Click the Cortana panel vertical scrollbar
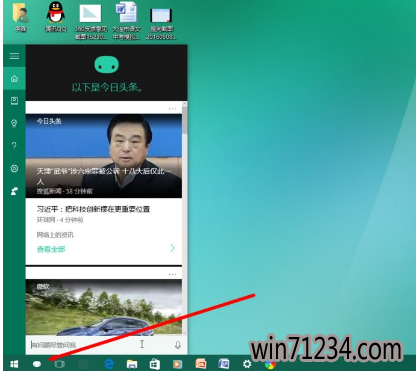This screenshot has height=374, width=416. pyautogui.click(x=184, y=218)
